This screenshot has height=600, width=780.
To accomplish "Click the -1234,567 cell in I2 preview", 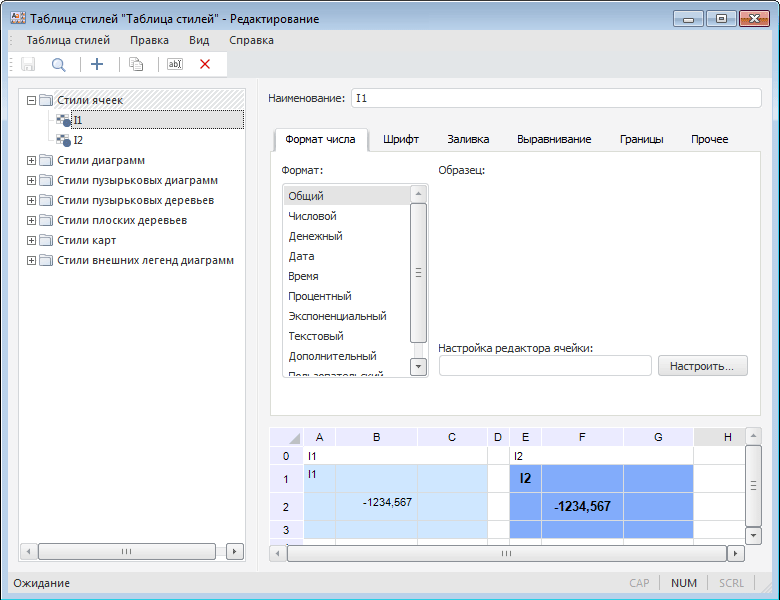I will coord(582,506).
